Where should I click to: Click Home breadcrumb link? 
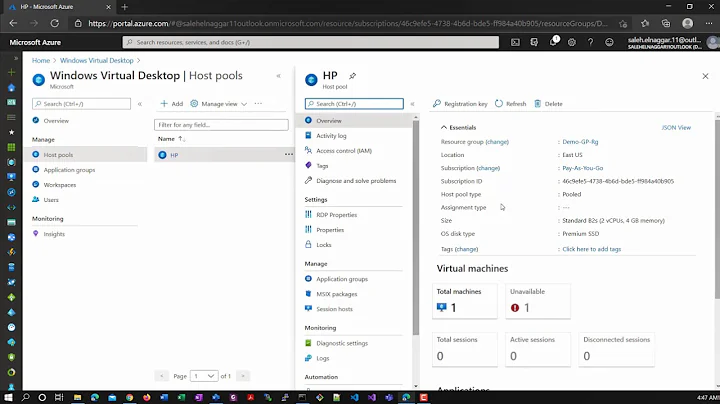[41, 61]
